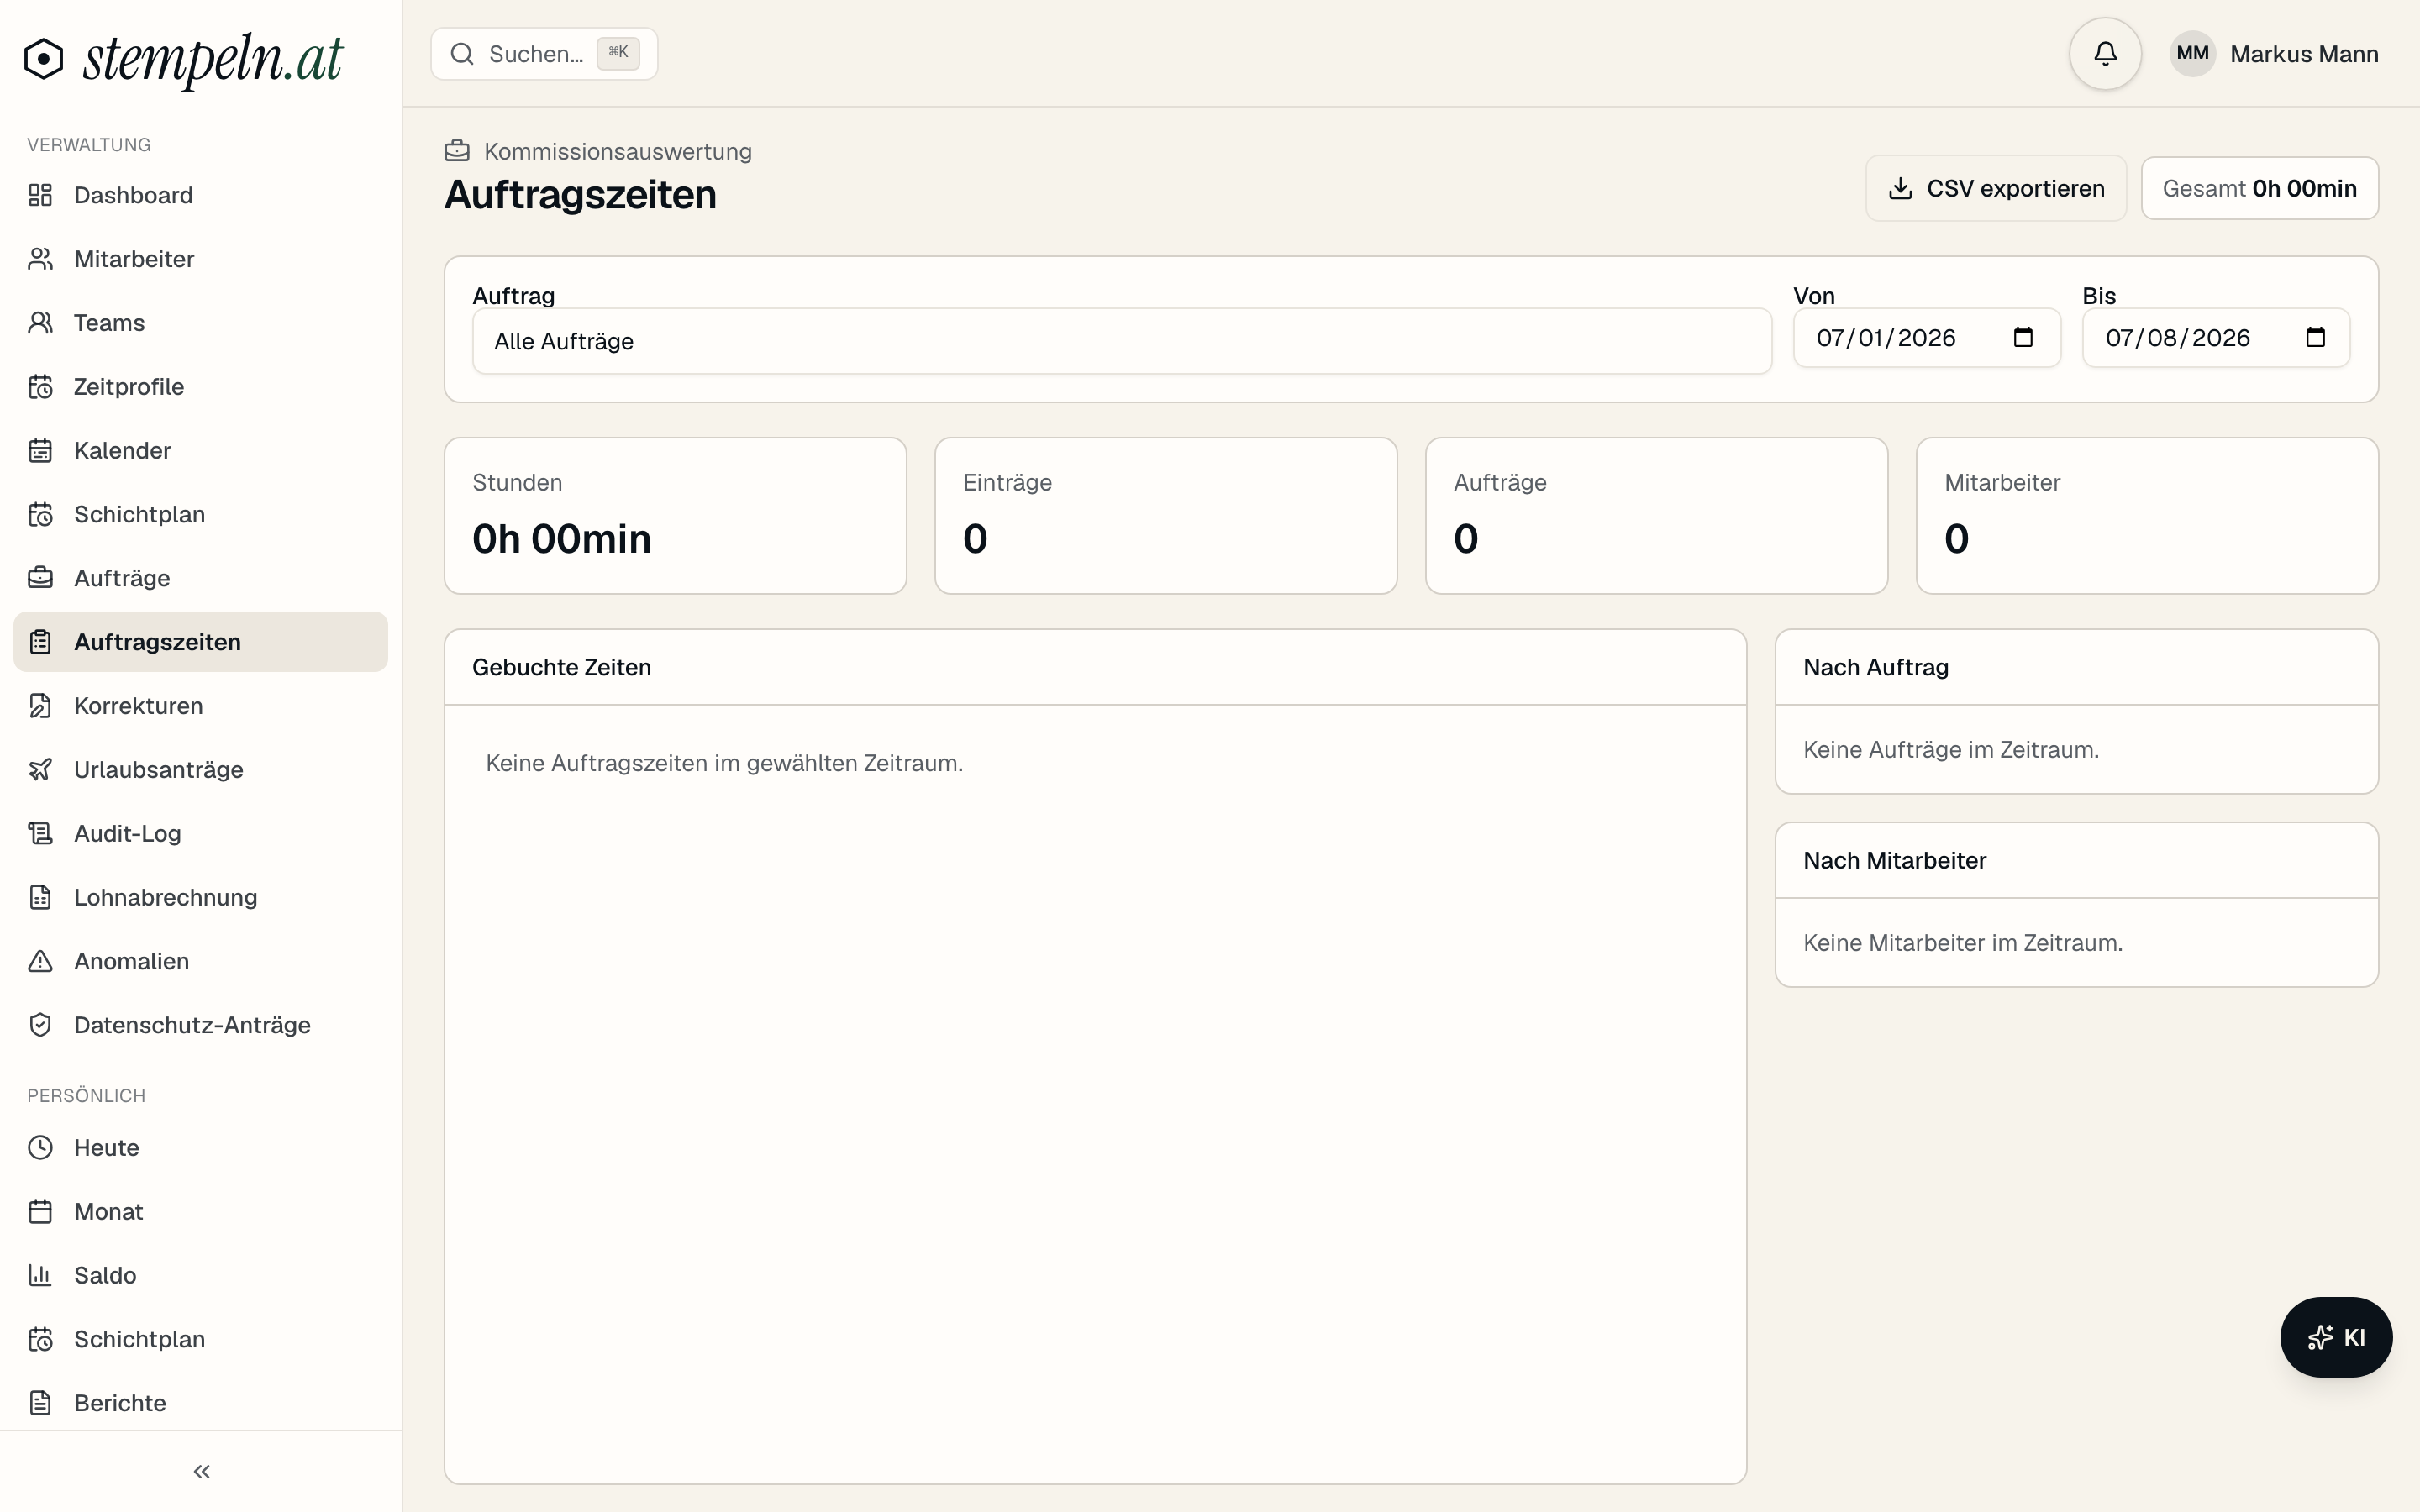The image size is (2420, 1512).
Task: Click the MM user avatar
Action: [x=2192, y=53]
